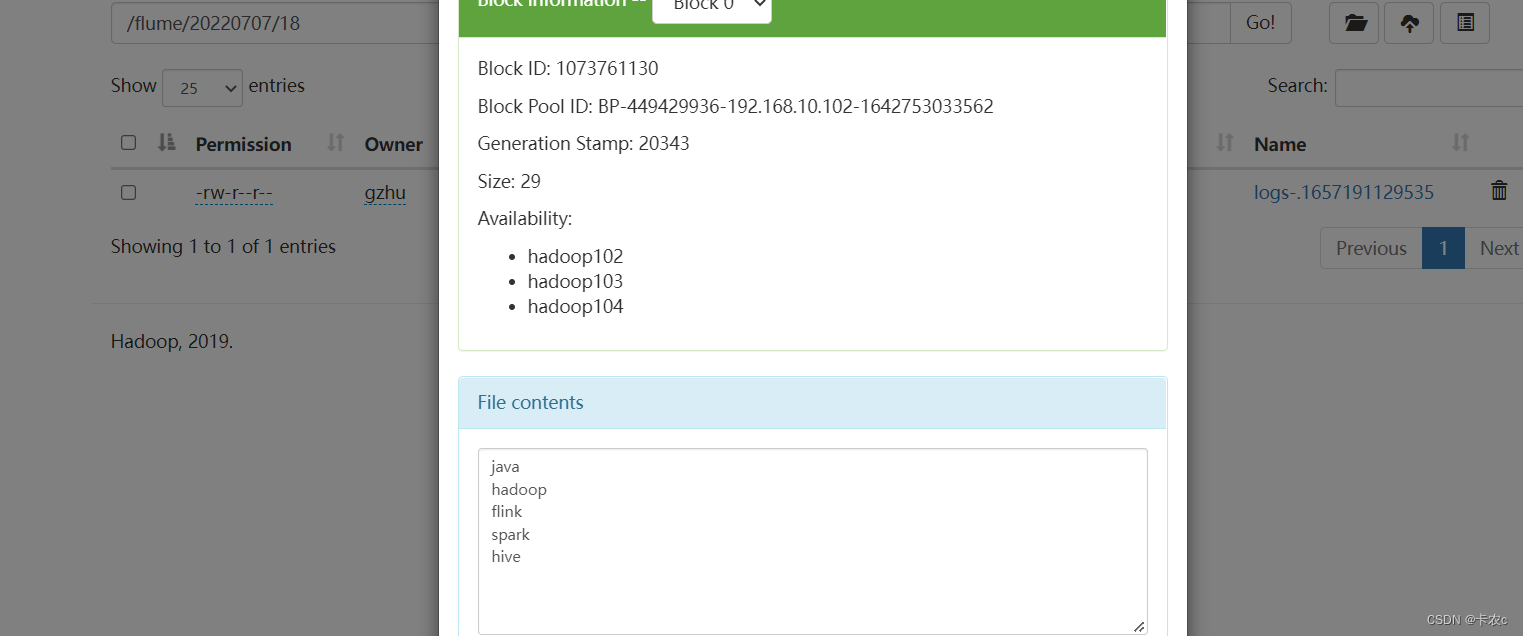Click the Go! button
1523x636 pixels.
1260,23
